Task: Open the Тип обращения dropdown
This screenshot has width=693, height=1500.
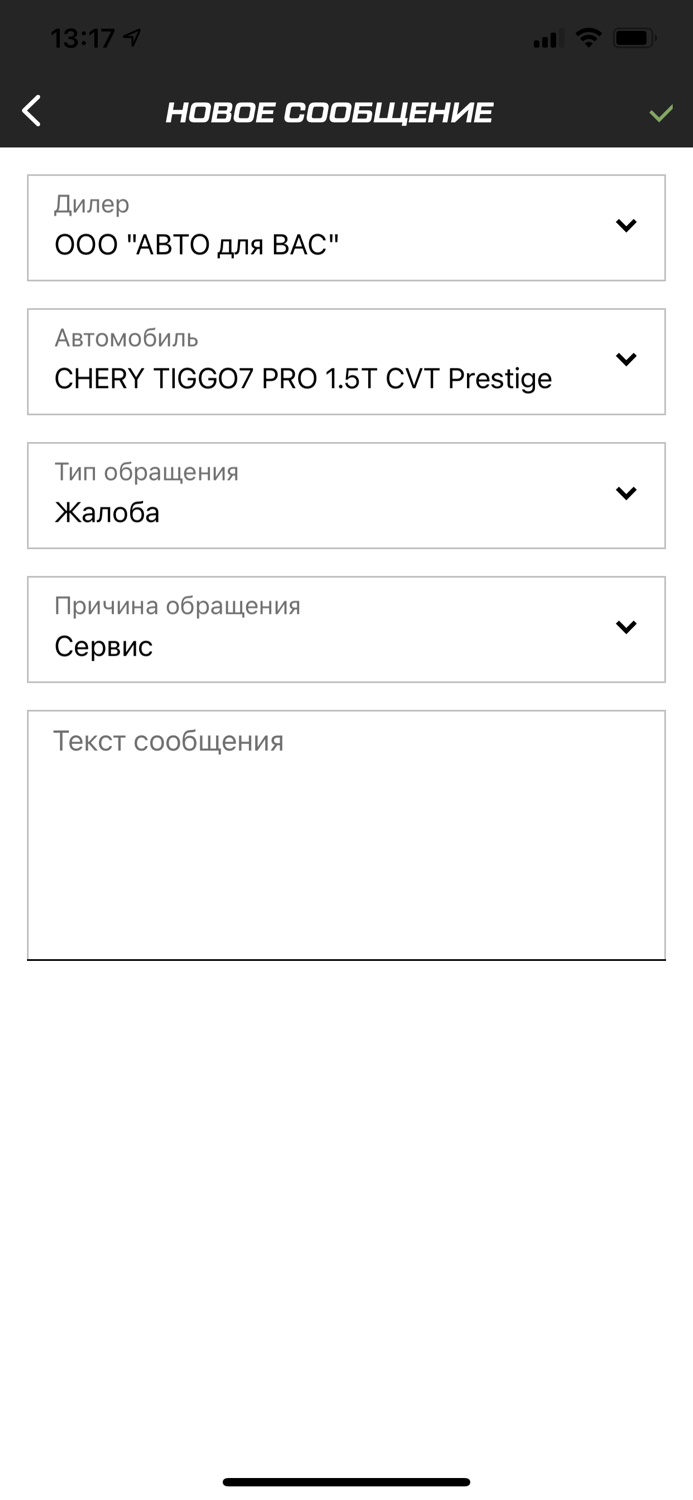Action: point(346,494)
